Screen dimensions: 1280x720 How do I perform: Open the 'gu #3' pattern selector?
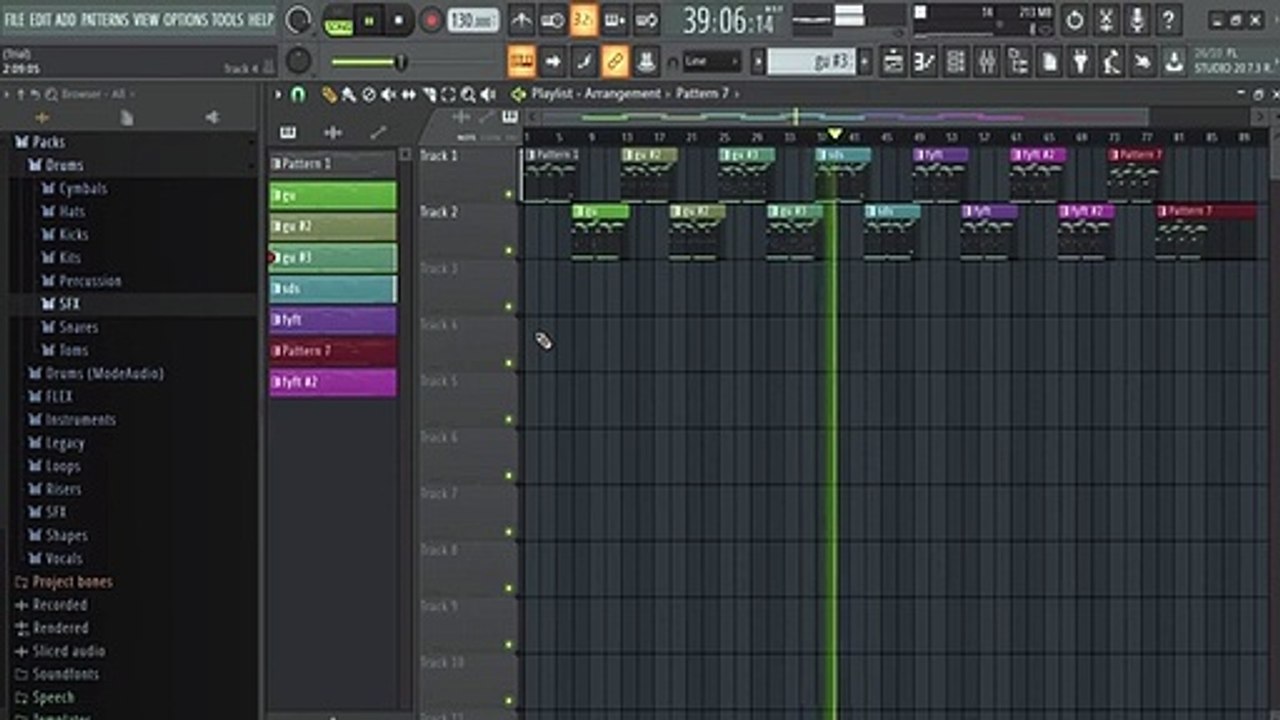[811, 62]
